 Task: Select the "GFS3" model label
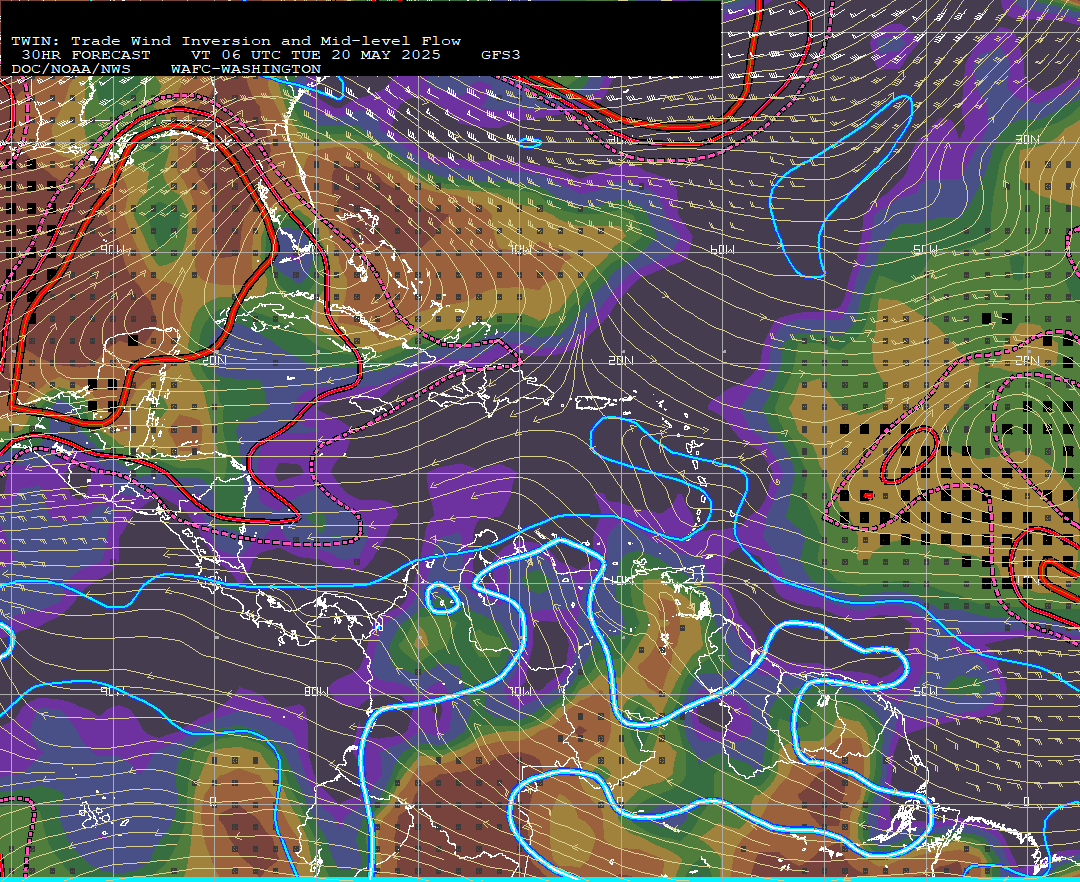pos(501,55)
